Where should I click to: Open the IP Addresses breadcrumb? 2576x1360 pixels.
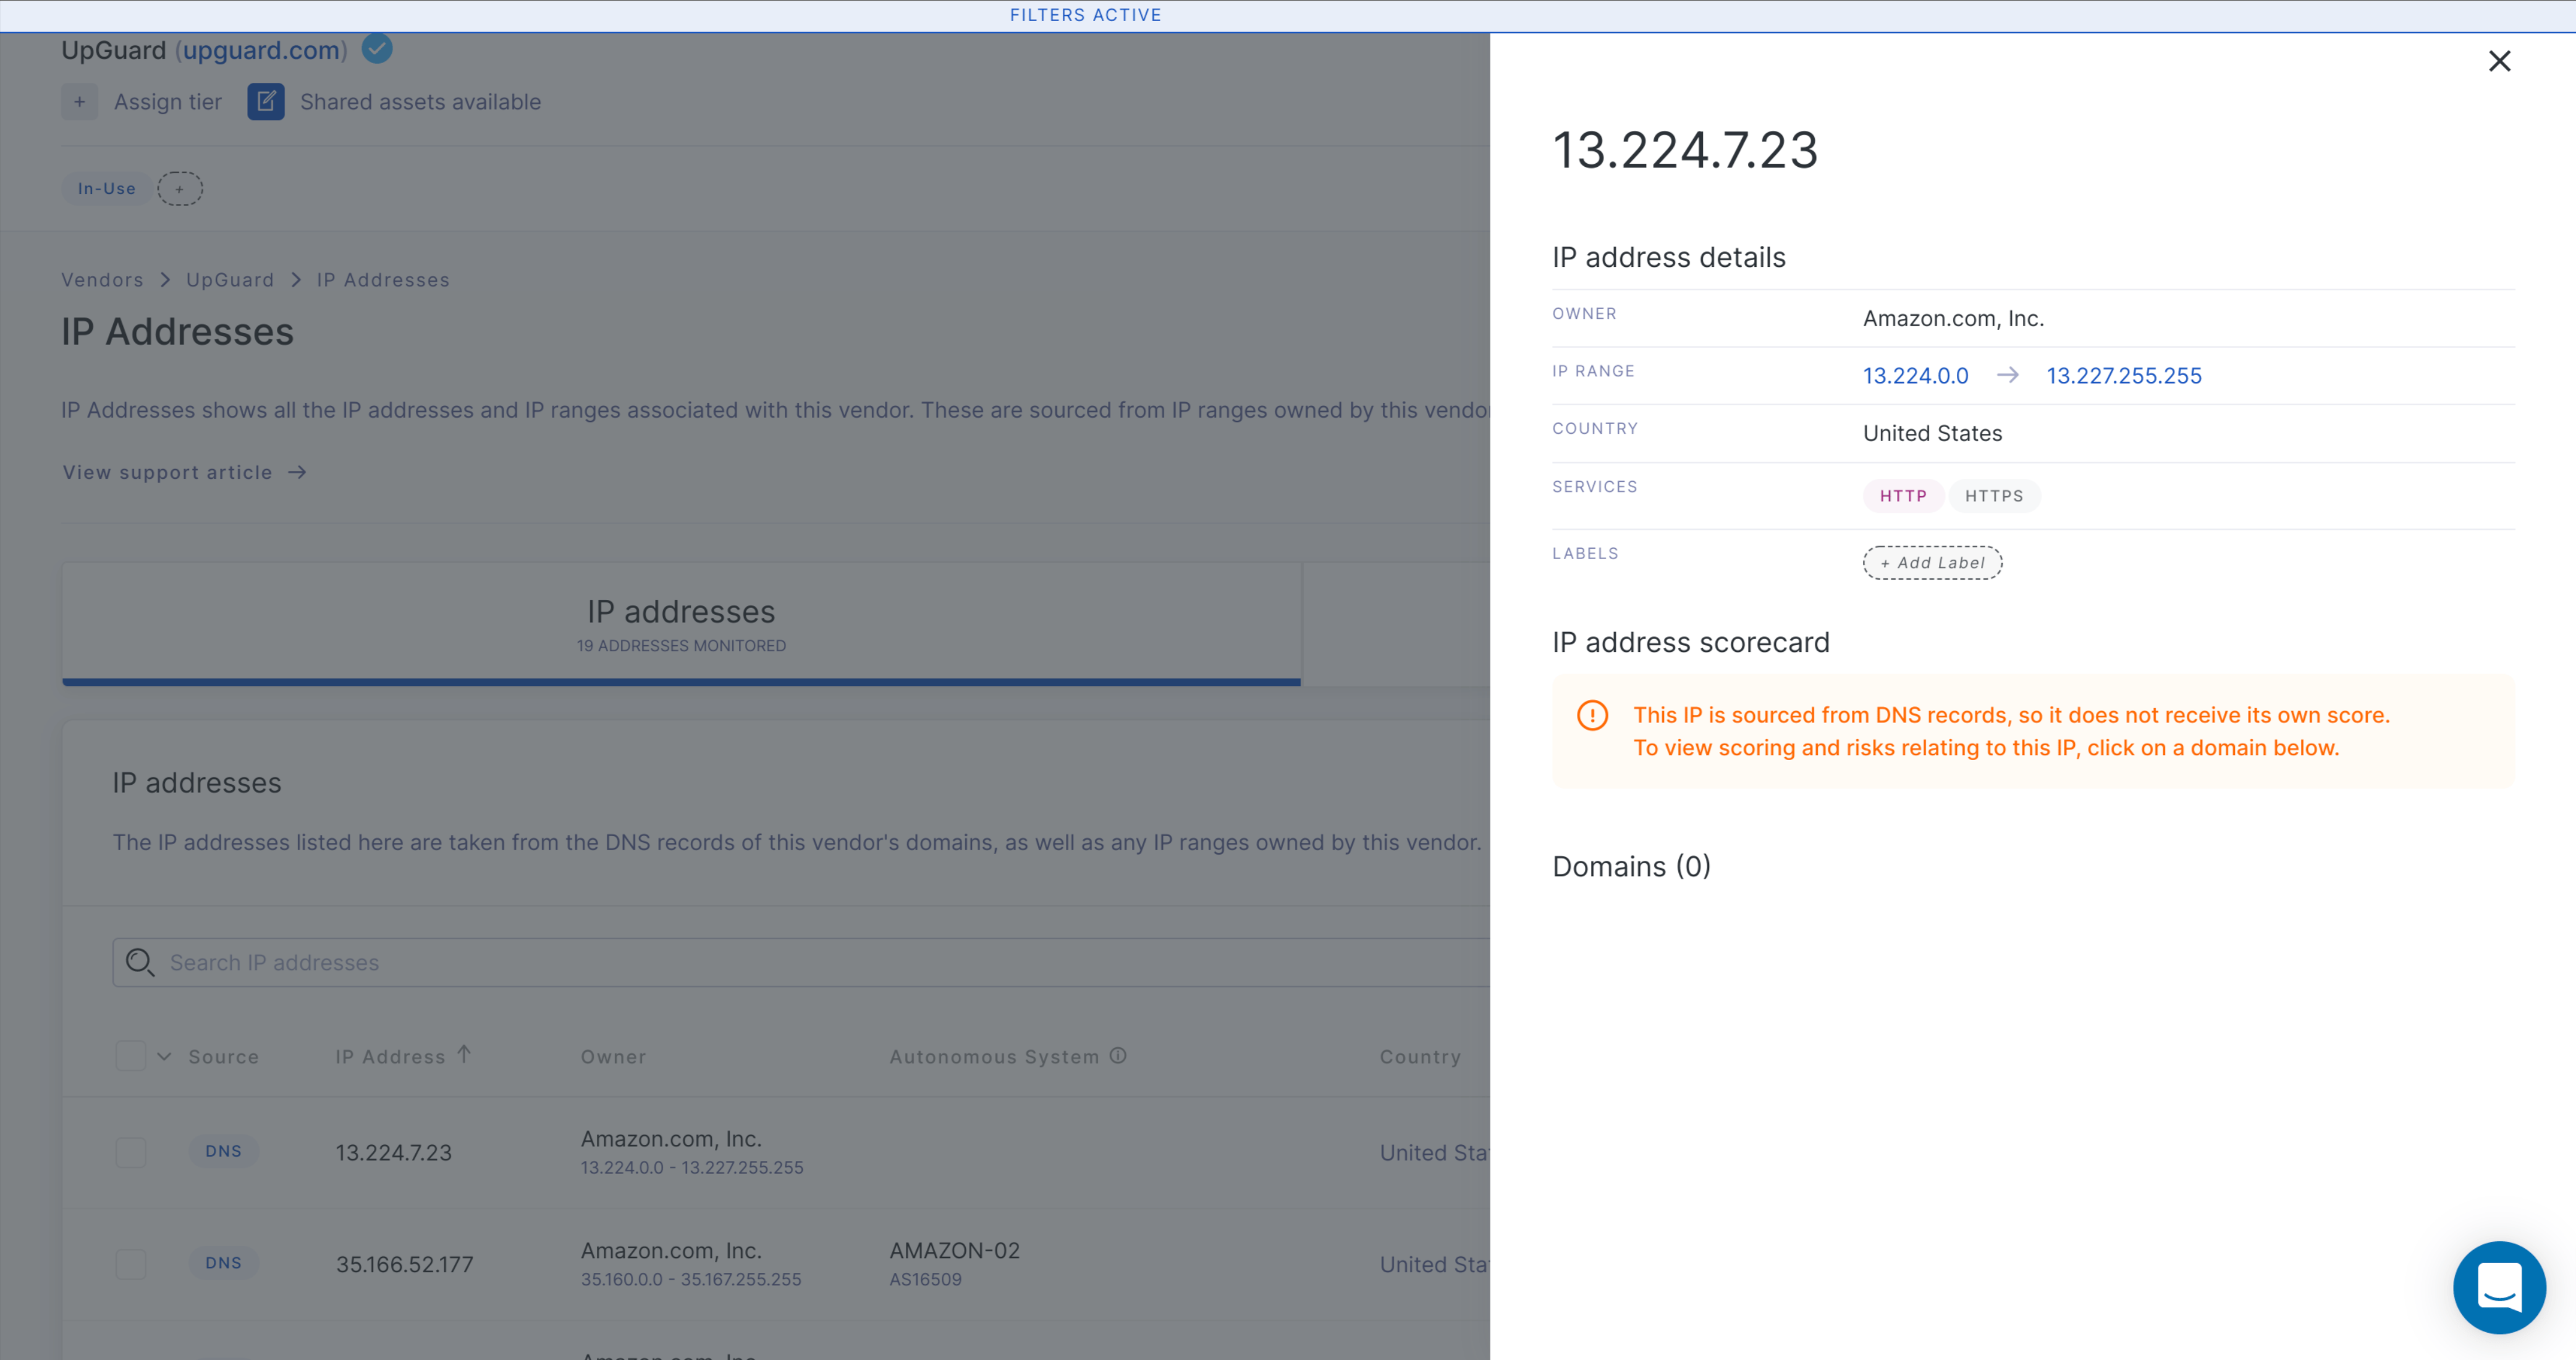click(x=383, y=280)
